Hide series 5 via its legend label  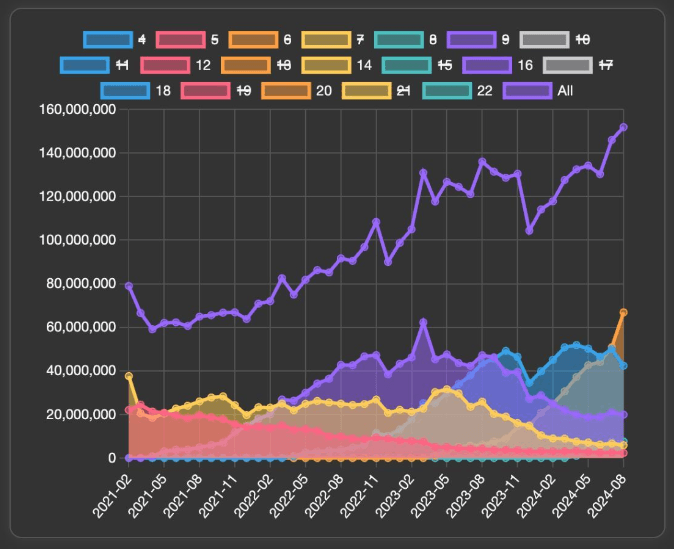coord(214,40)
